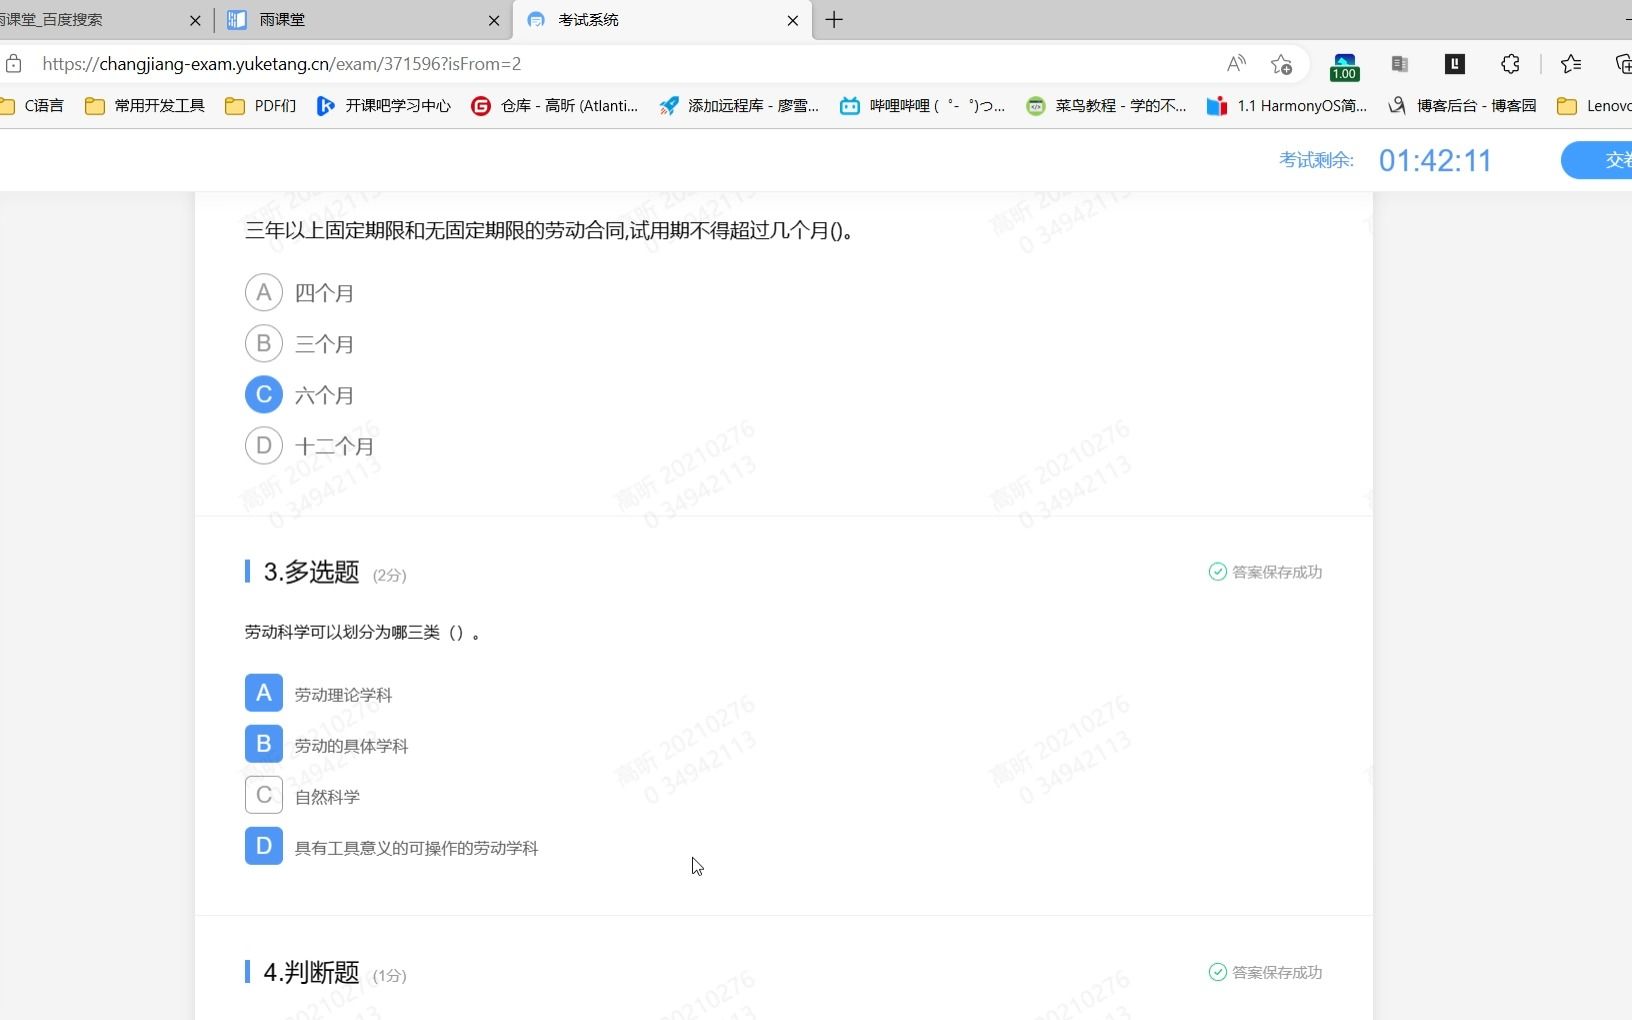Open the extension with 1.00 badge
Viewport: 1632px width, 1020px height.
click(x=1345, y=67)
